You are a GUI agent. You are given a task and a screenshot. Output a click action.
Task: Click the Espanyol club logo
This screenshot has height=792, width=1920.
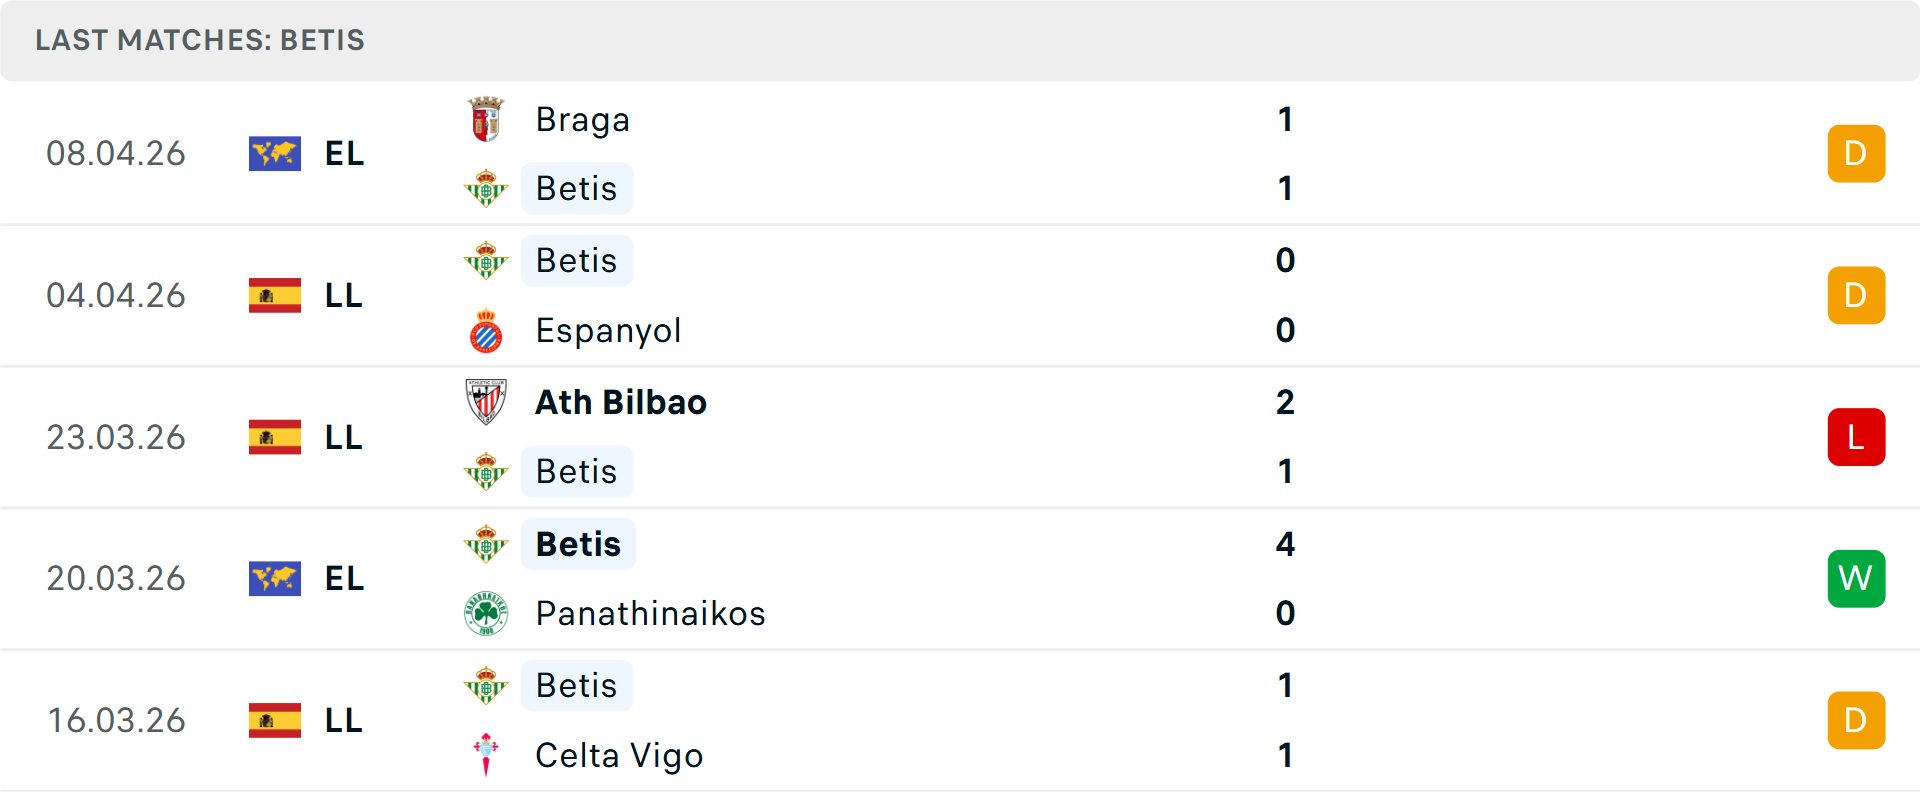[x=486, y=330]
